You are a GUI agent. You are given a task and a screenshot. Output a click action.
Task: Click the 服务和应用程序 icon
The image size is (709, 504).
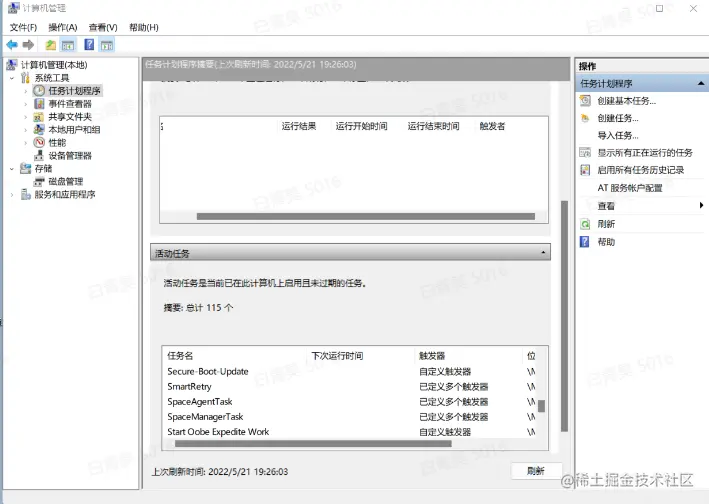tap(26, 194)
